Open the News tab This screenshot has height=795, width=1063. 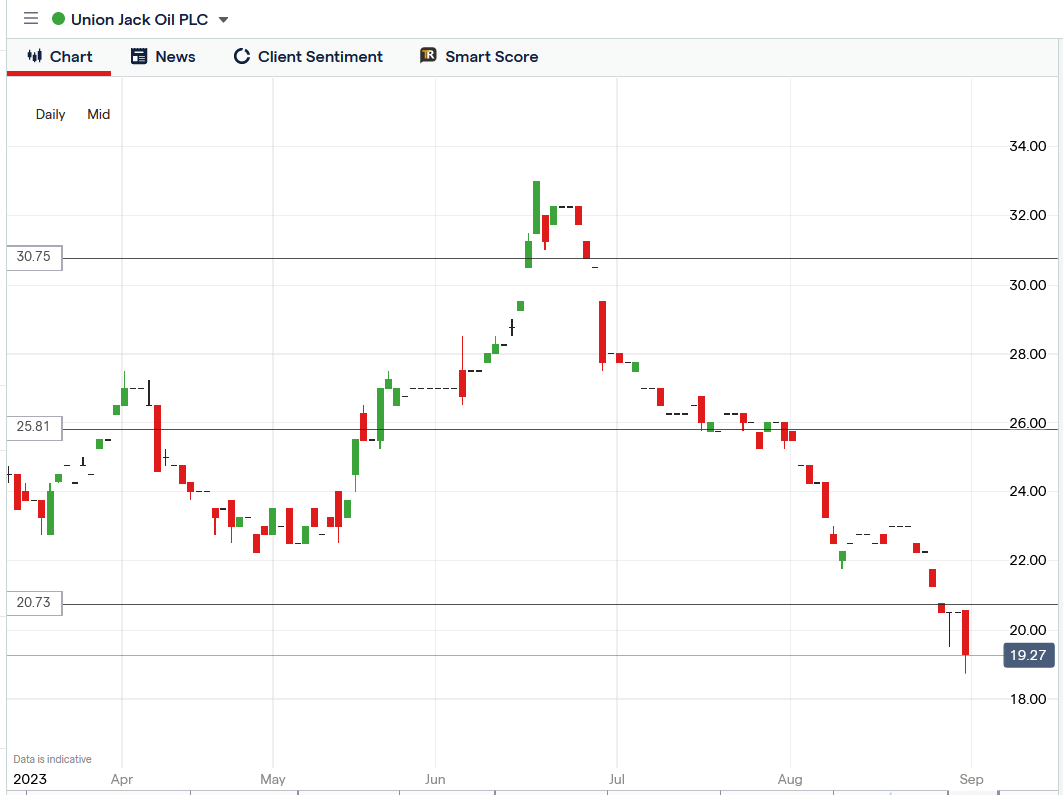point(163,57)
